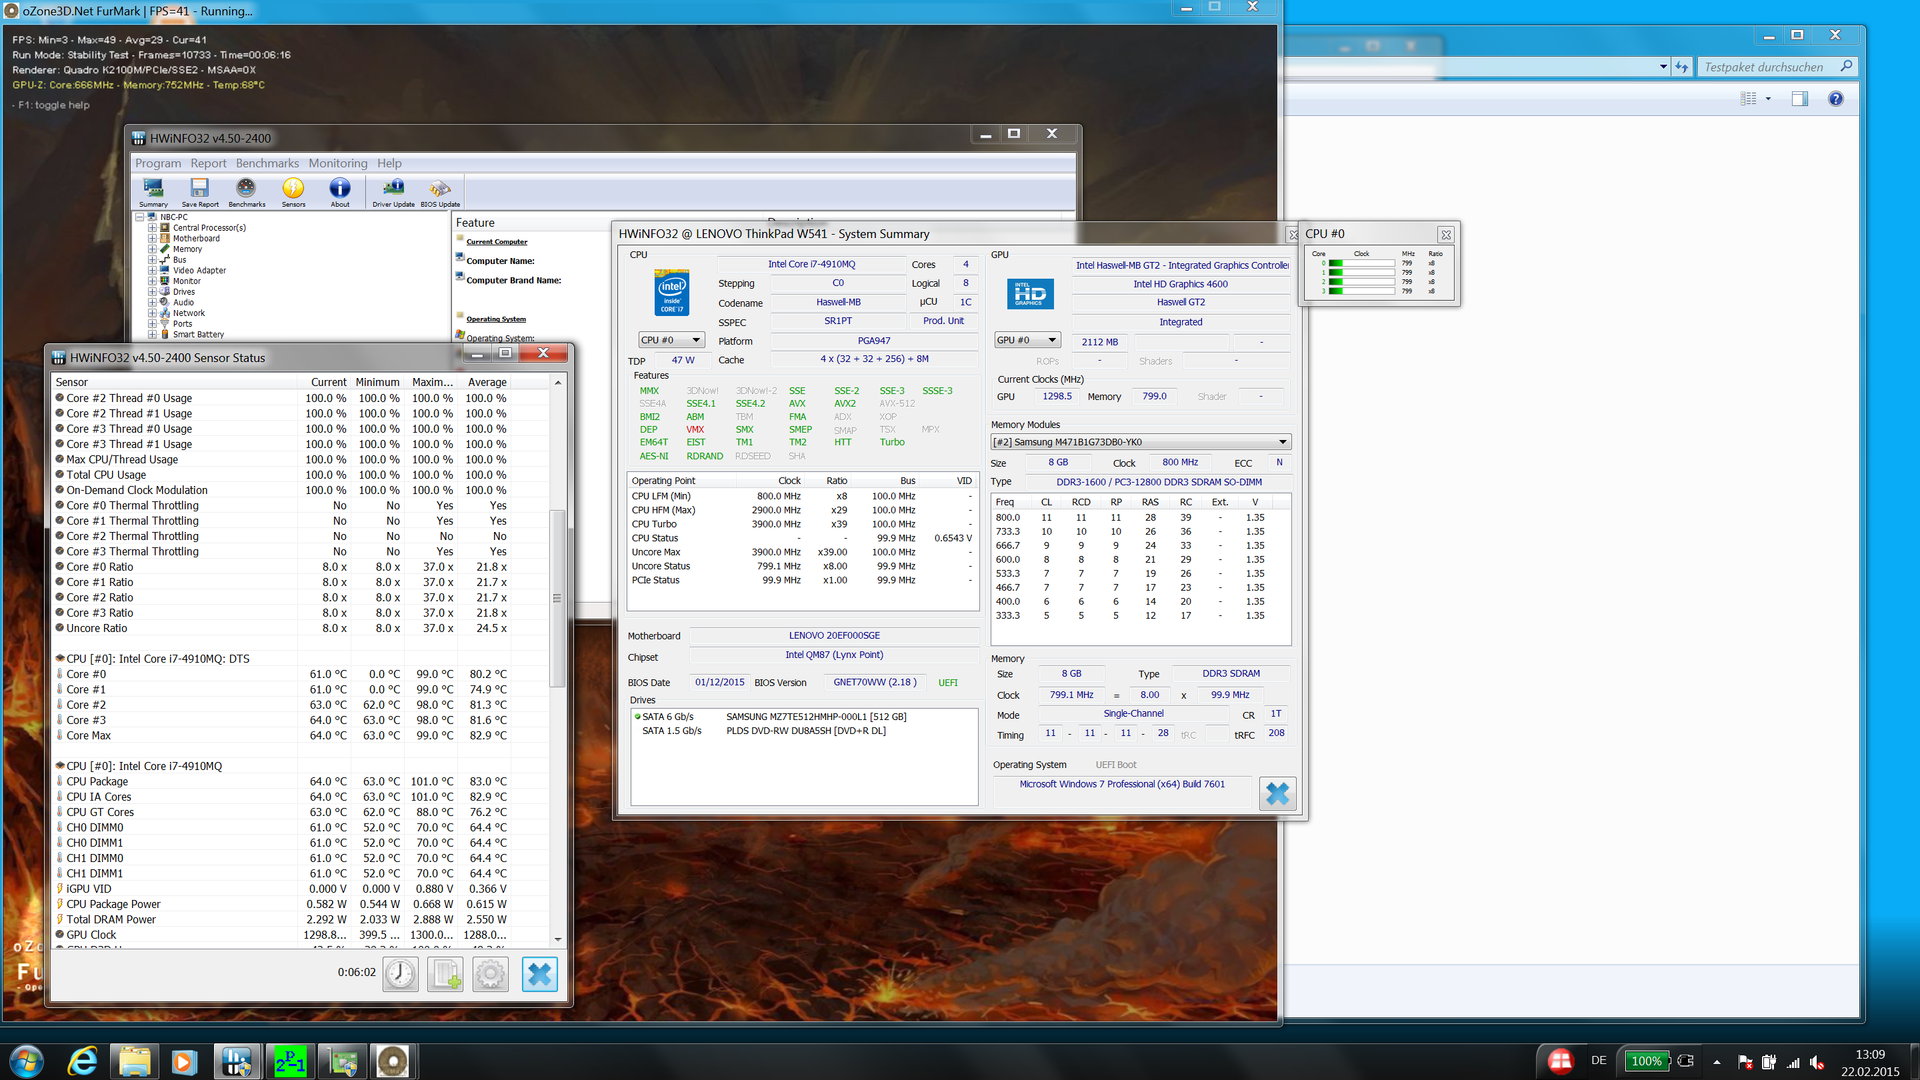Select the CPU Package Power sensor row
Viewport: 1920px width, 1080px height.
[x=299, y=904]
